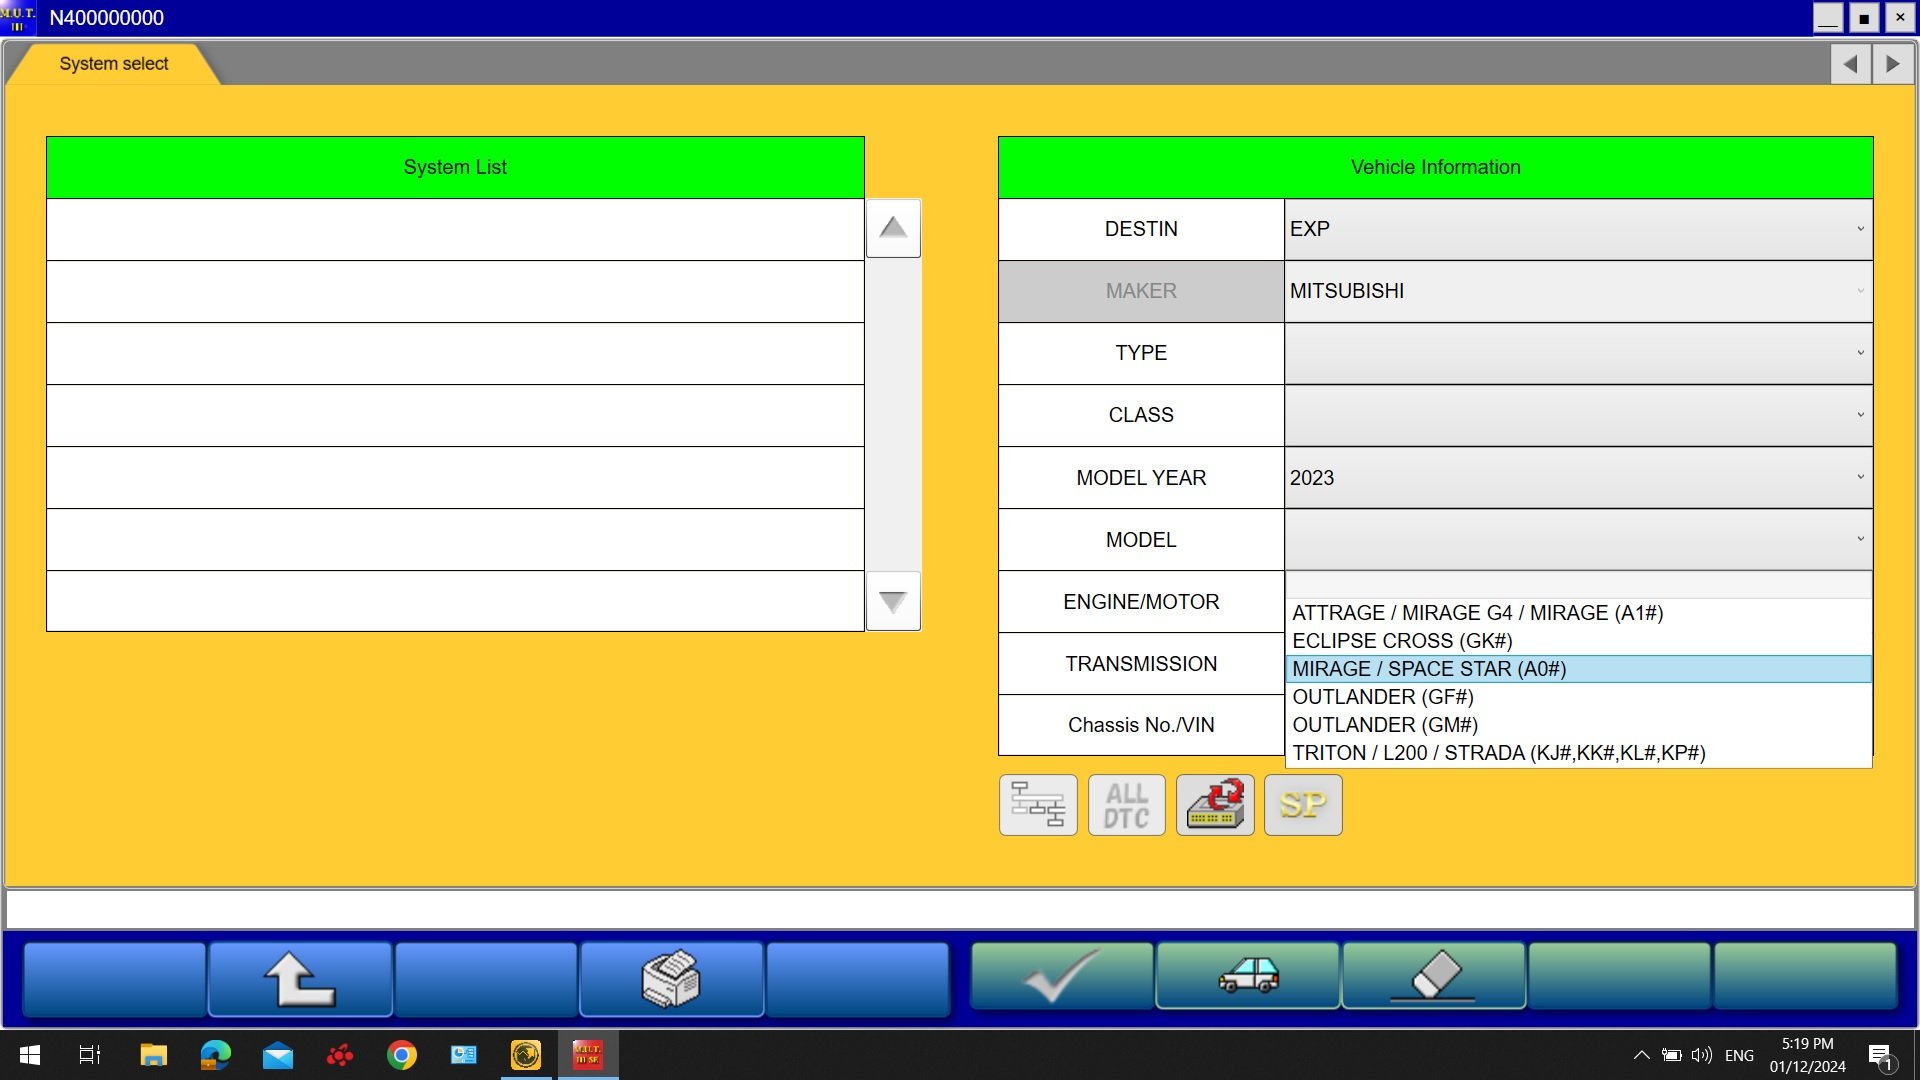The image size is (1920, 1080).
Task: Expand the DESTIN dropdown
Action: coord(1578,229)
